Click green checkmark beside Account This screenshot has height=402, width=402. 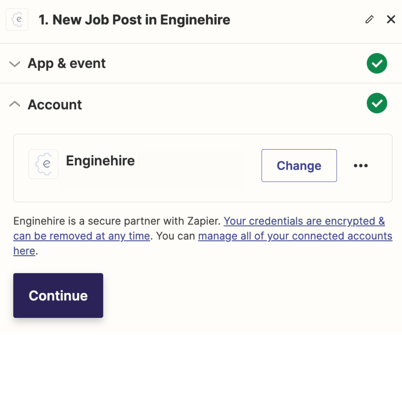click(x=377, y=103)
